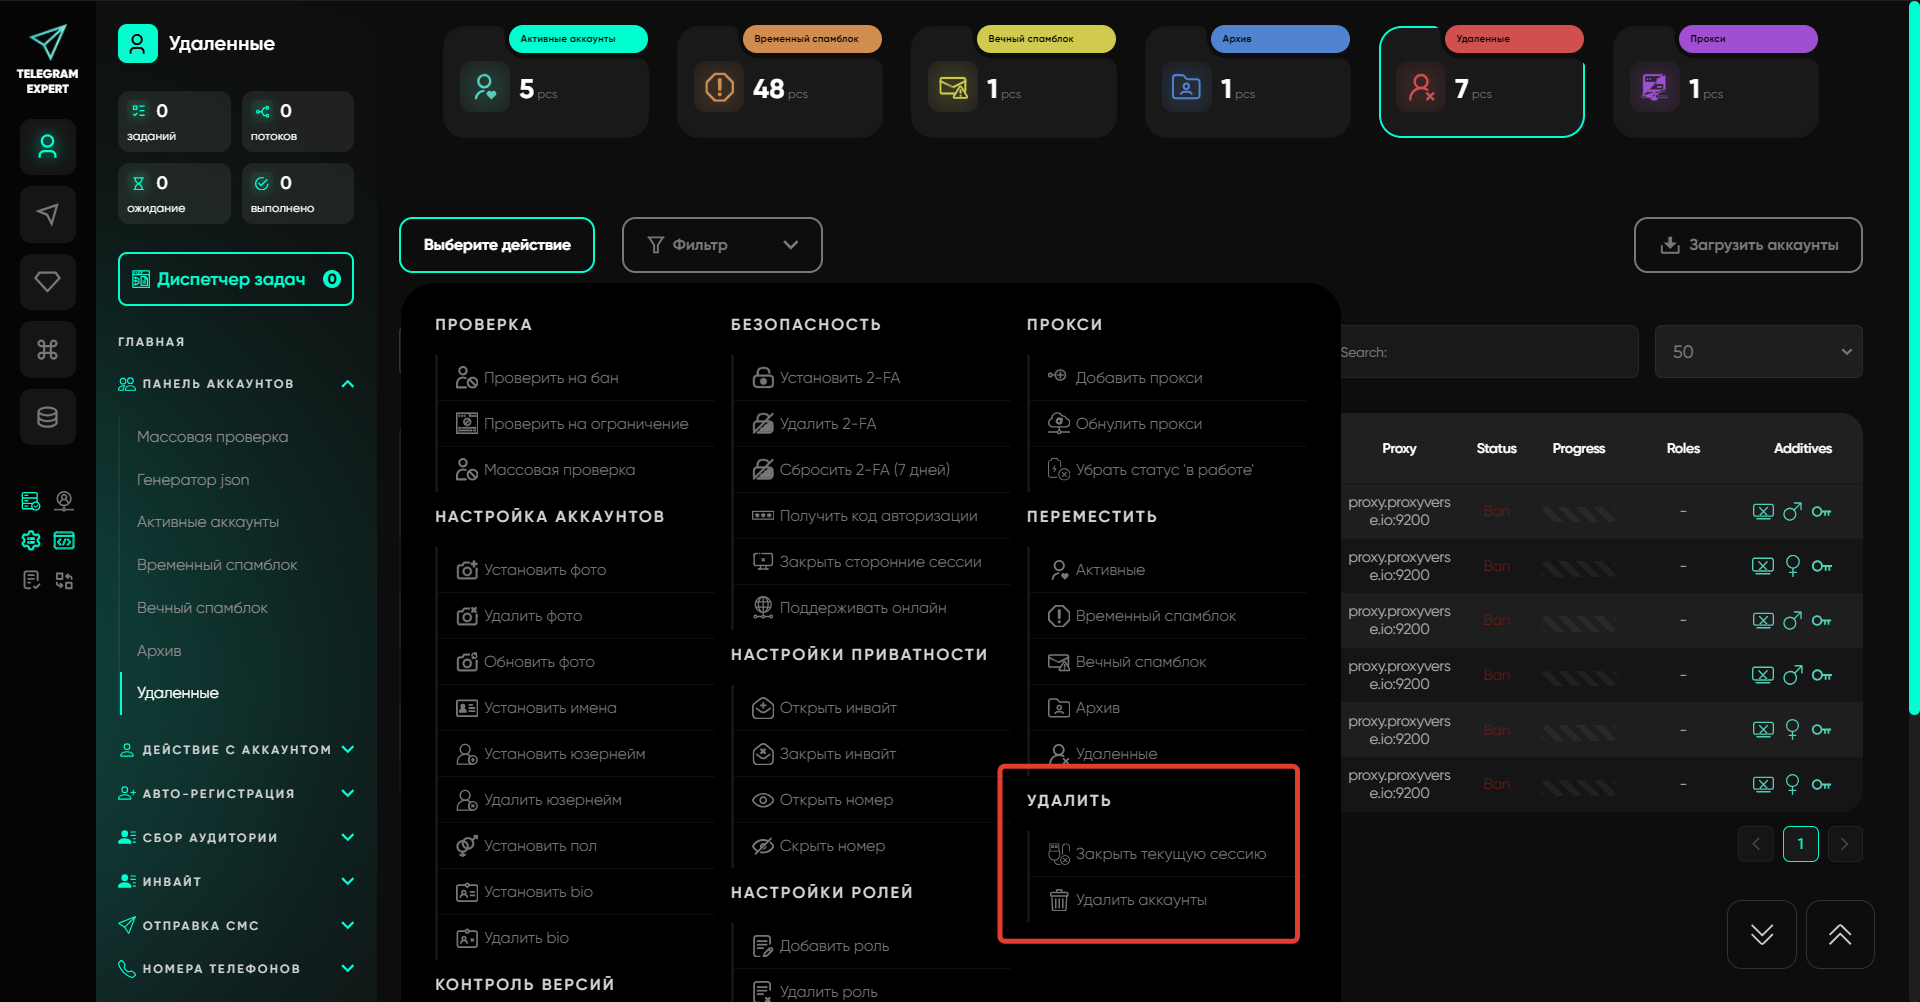
Task: Select the Временный спамблок status card
Action: pyautogui.click(x=780, y=83)
